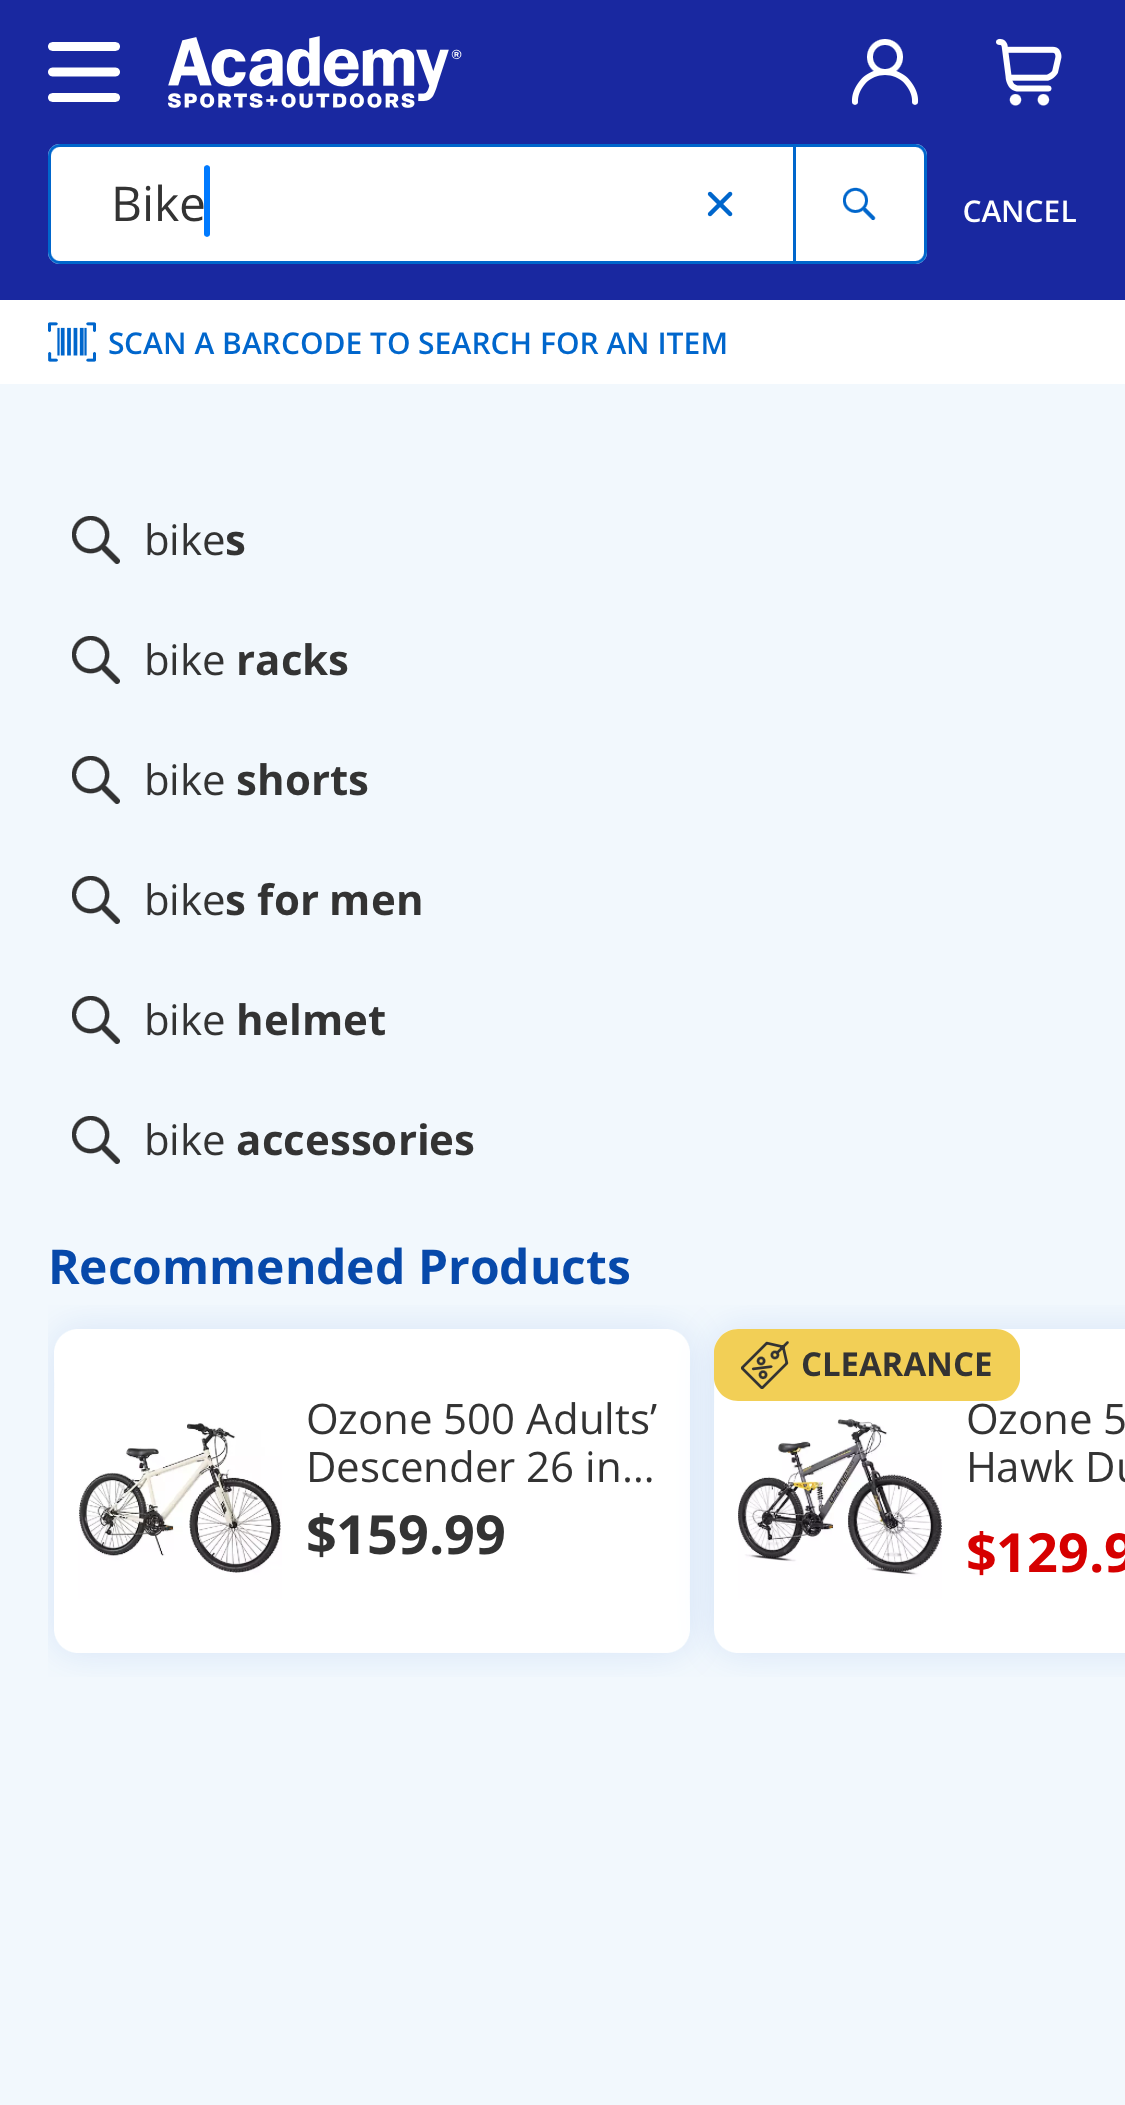Pick the "bikes for men" suggestion
The image size is (1125, 2105).
[x=283, y=900]
